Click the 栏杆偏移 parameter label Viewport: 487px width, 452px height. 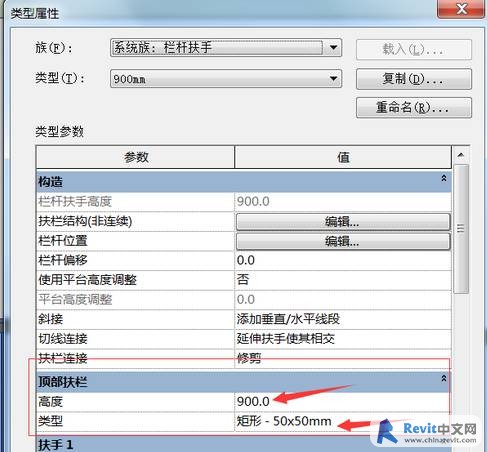pyautogui.click(x=63, y=260)
